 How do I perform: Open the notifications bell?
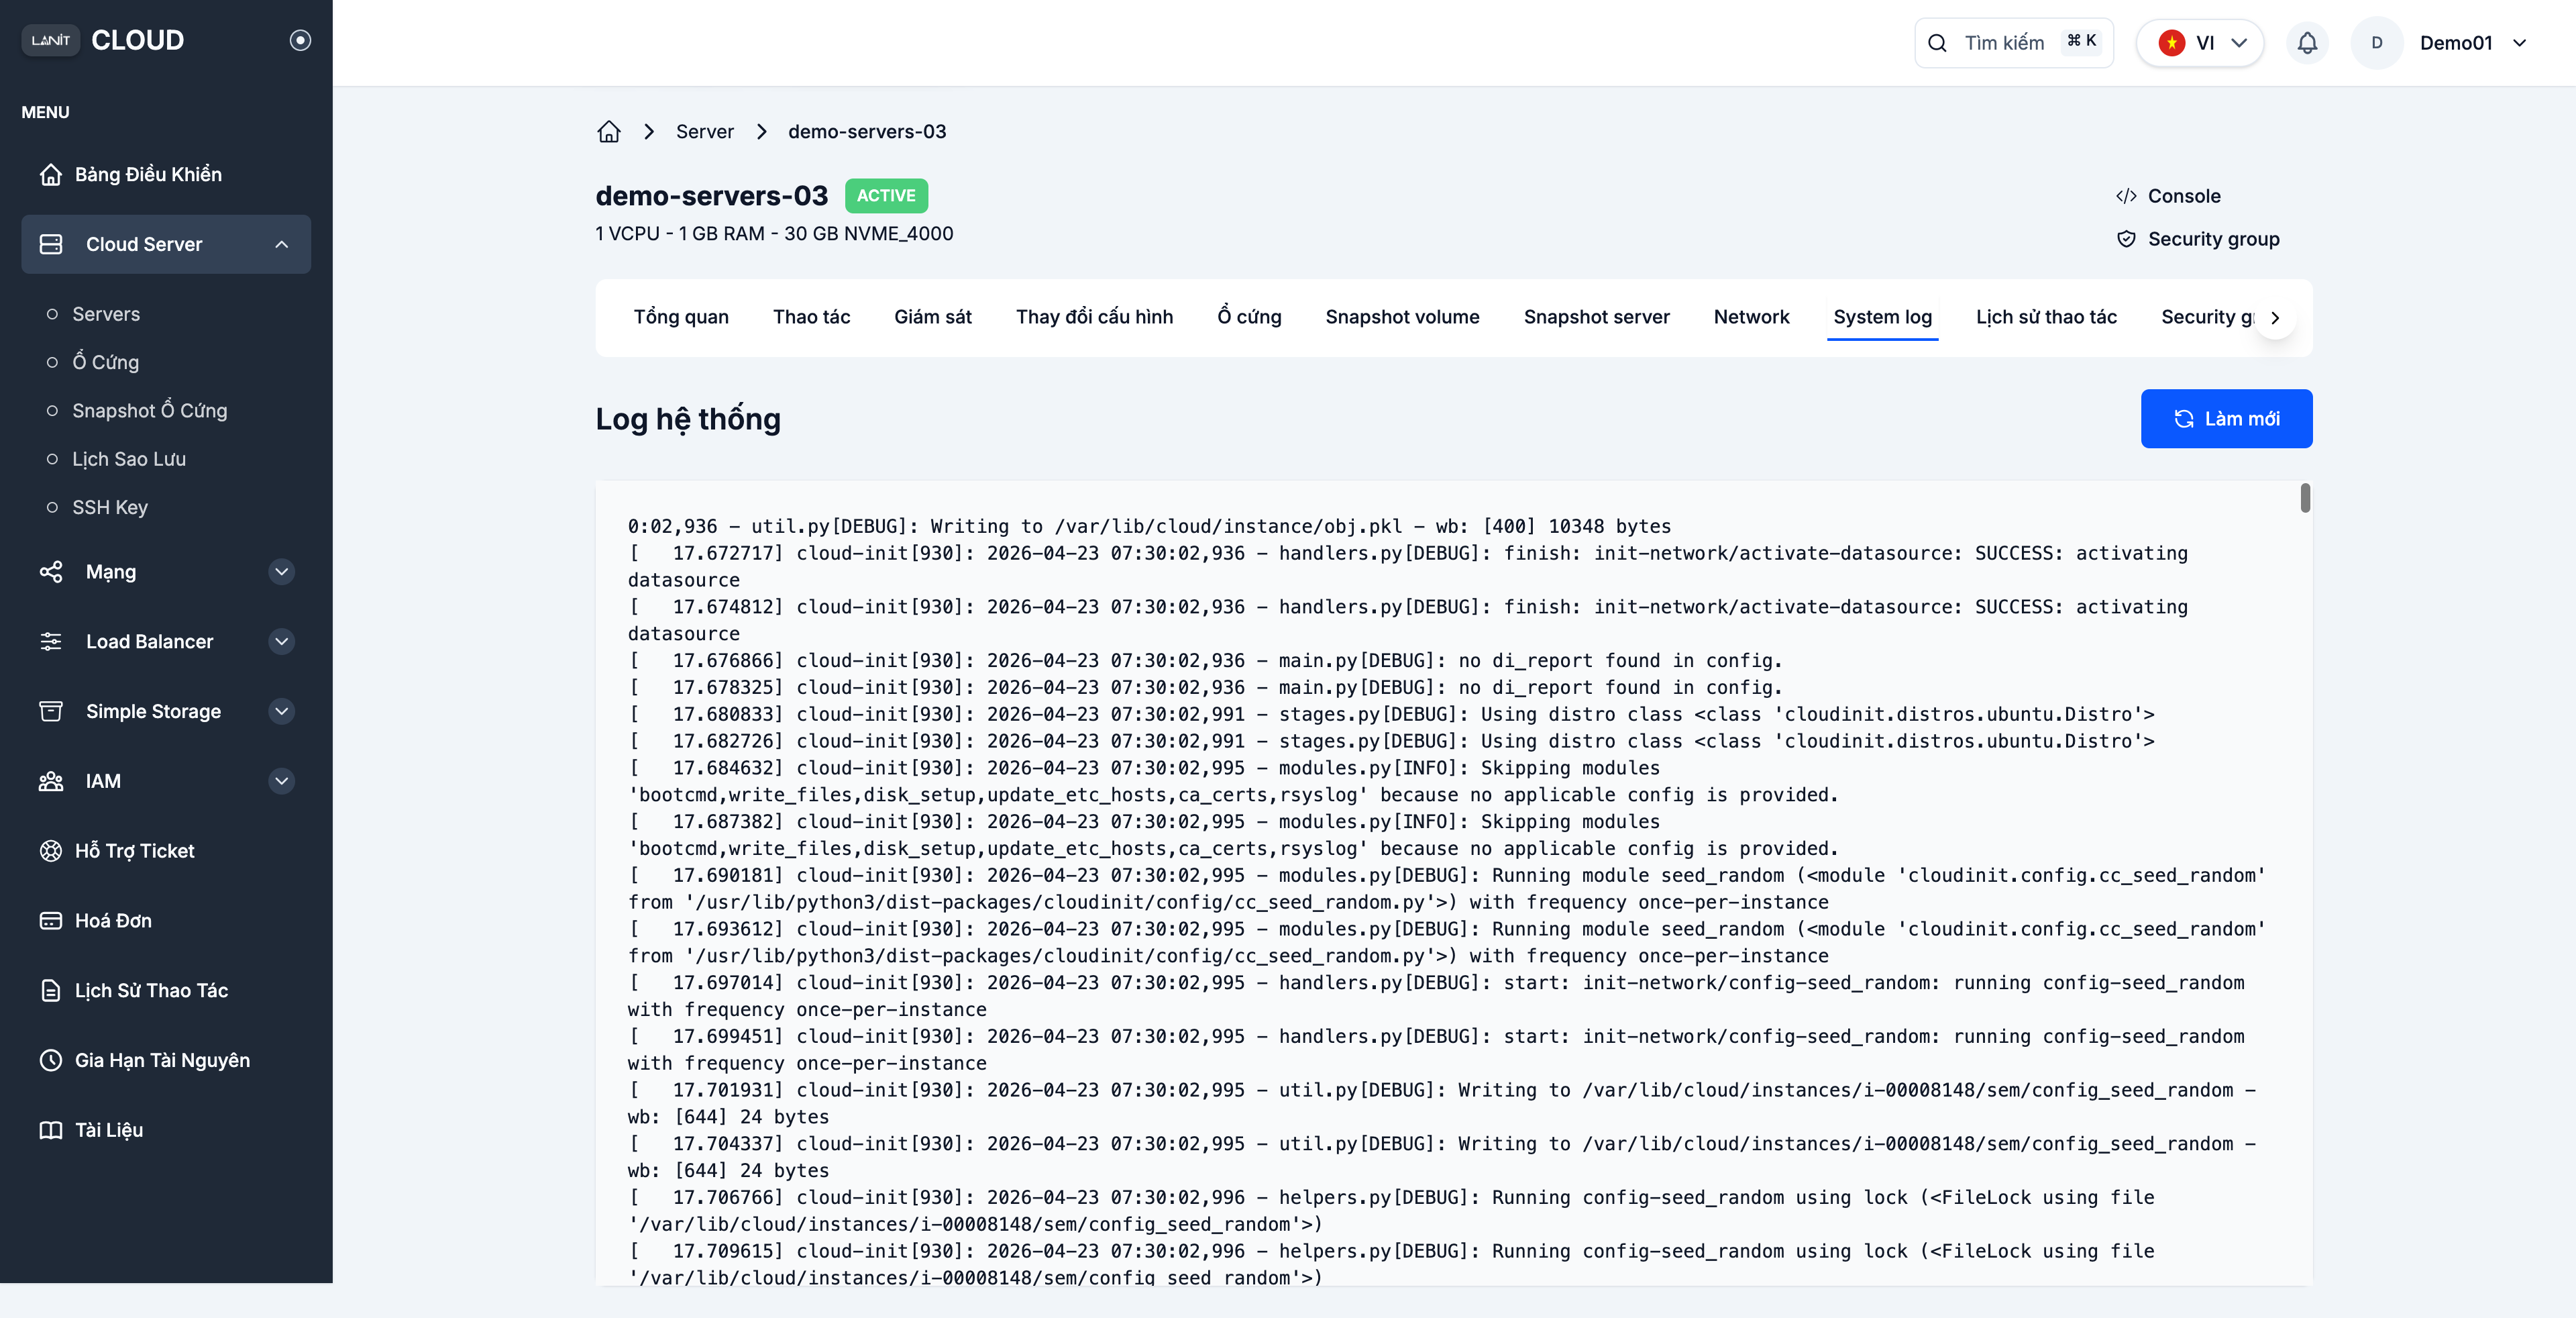click(x=2307, y=43)
